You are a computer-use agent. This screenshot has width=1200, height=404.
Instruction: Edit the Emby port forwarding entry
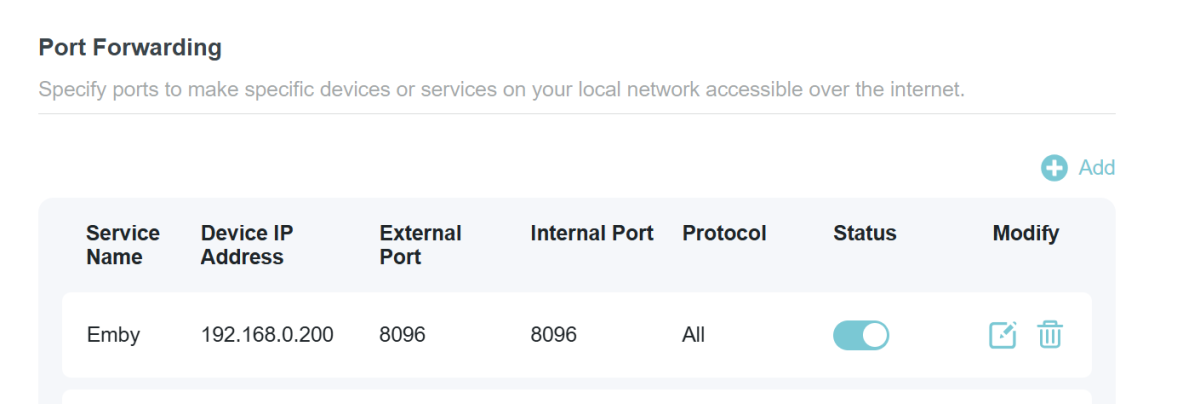tap(1002, 335)
